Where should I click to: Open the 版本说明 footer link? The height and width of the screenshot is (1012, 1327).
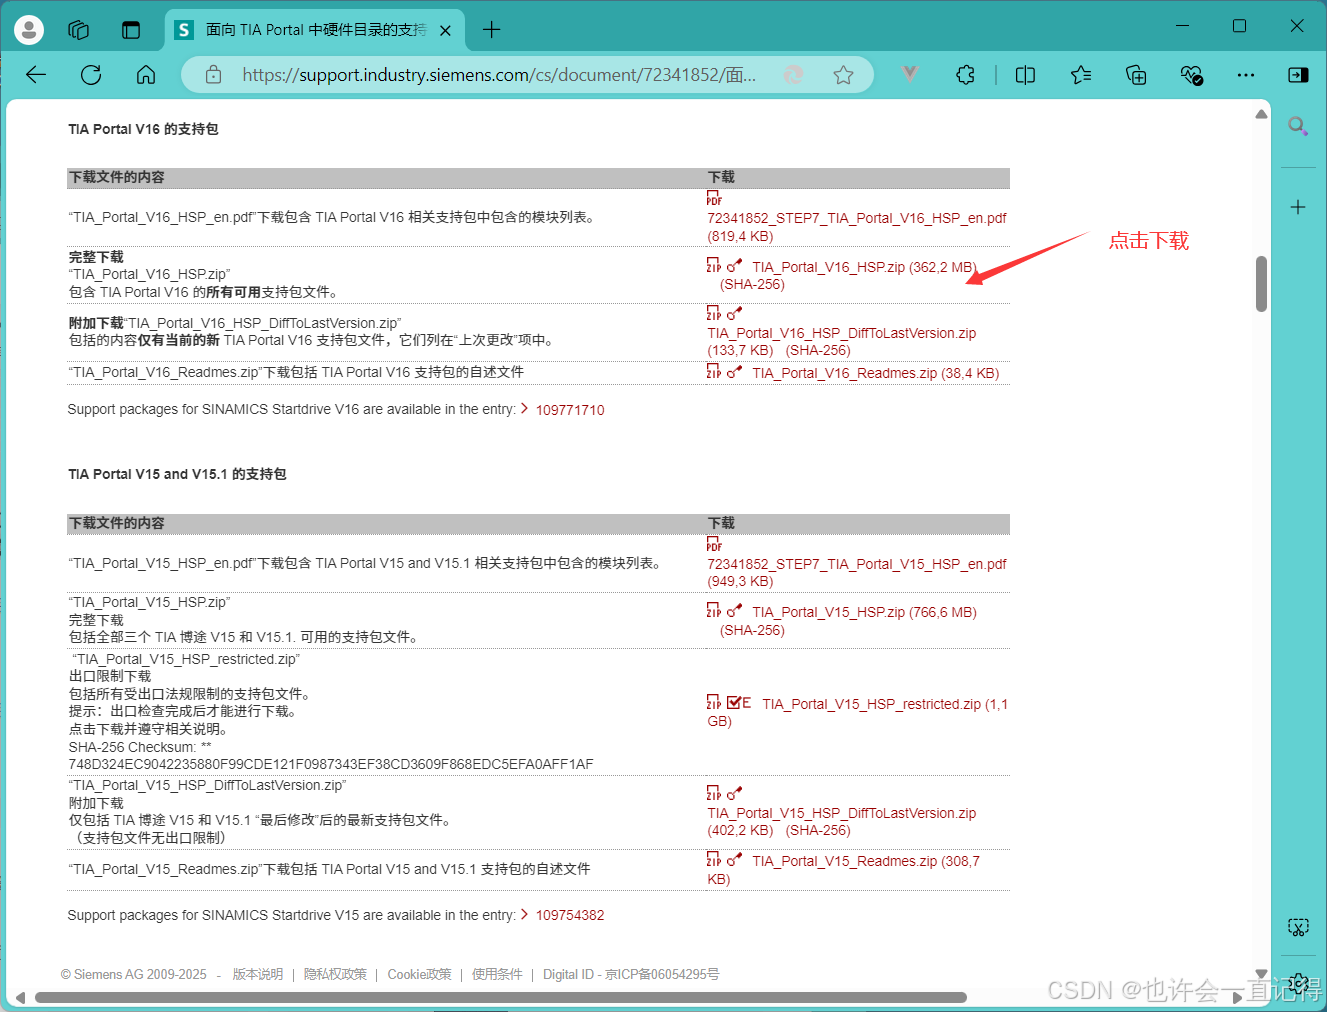[258, 974]
